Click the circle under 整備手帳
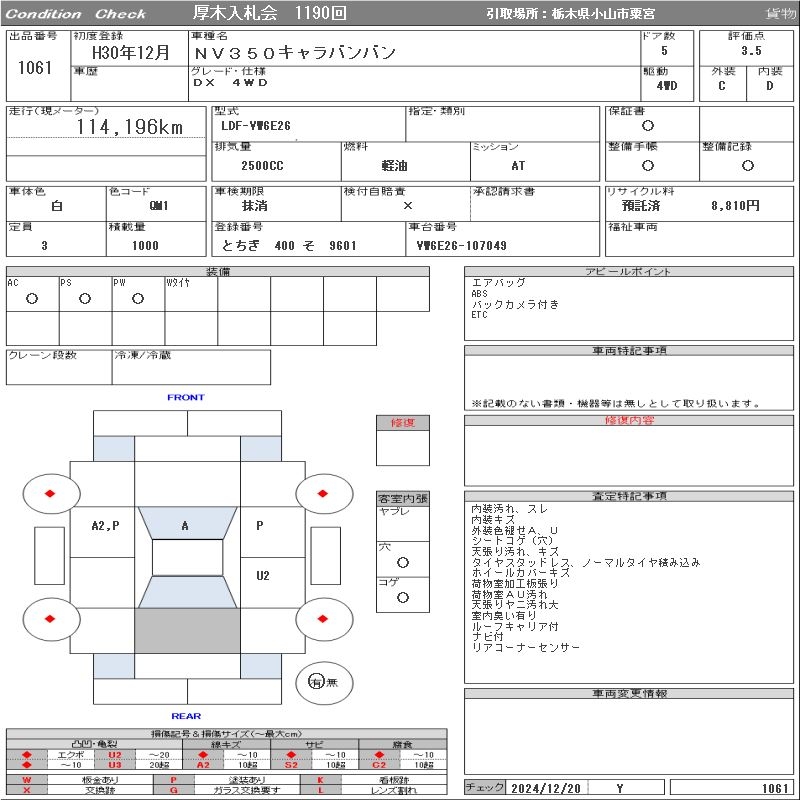The width and height of the screenshot is (800, 800). [648, 165]
